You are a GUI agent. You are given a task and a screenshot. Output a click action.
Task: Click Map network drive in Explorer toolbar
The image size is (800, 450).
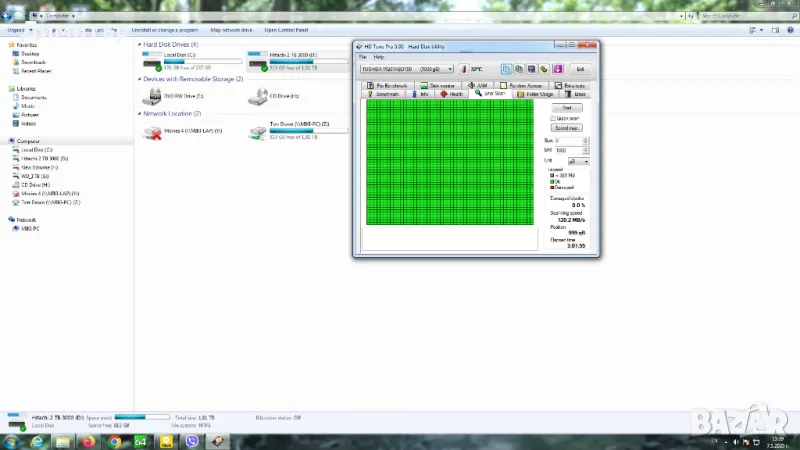tap(232, 30)
